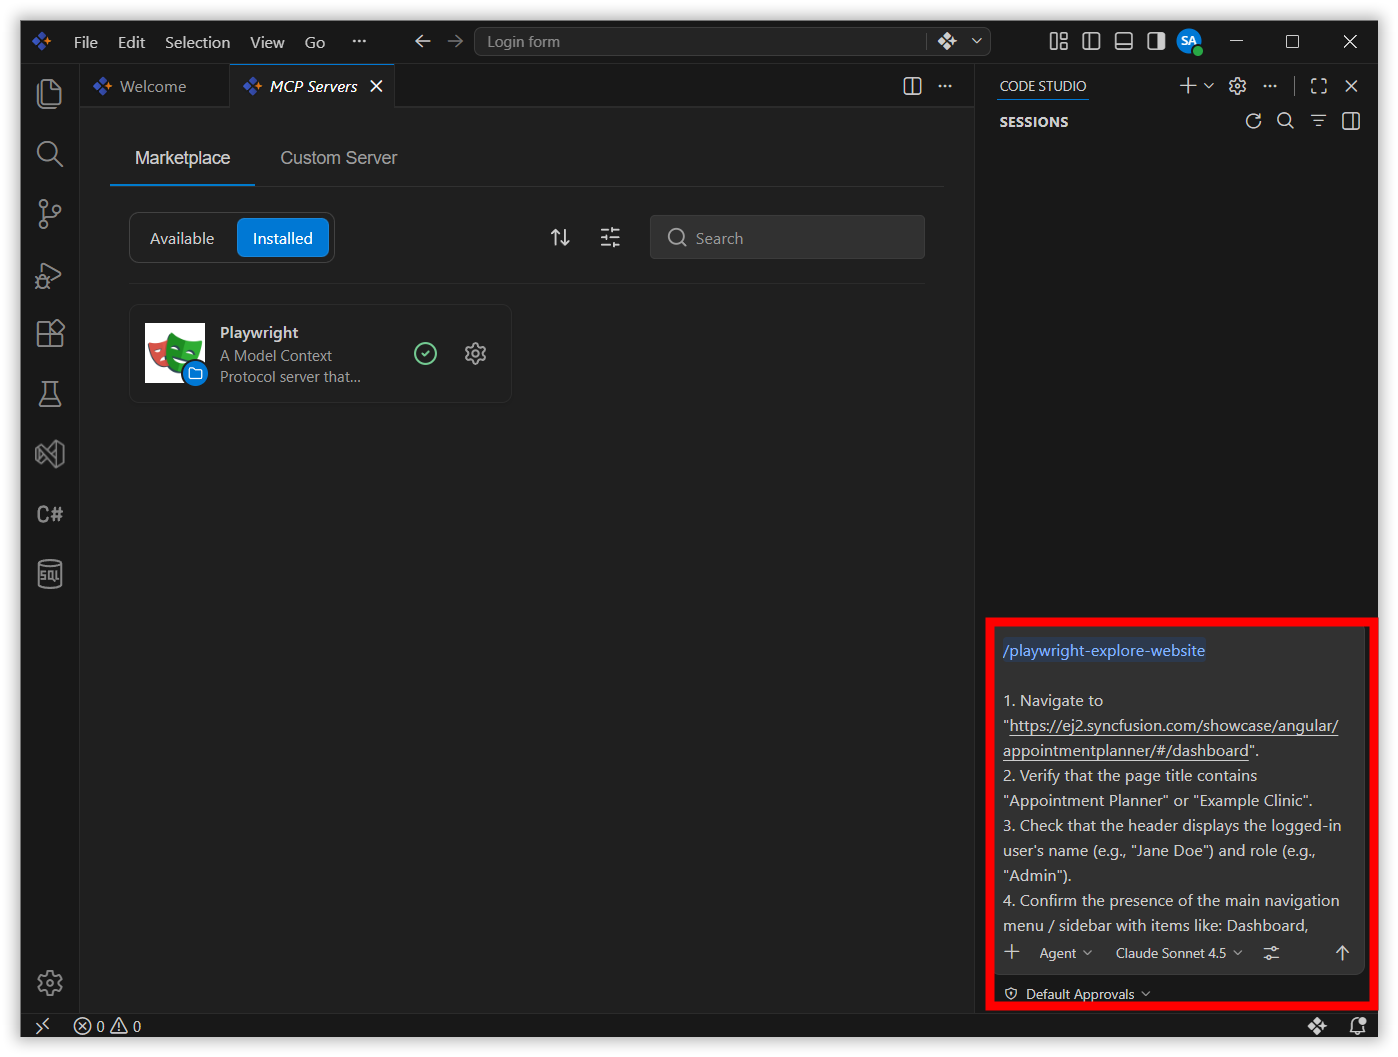
Task: Start a new Code Studio session
Action: (x=1187, y=86)
